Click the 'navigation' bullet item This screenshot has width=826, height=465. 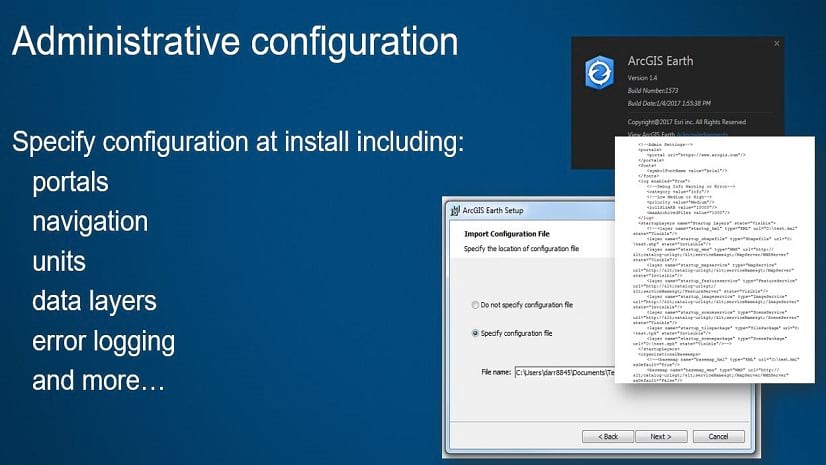tap(90, 222)
